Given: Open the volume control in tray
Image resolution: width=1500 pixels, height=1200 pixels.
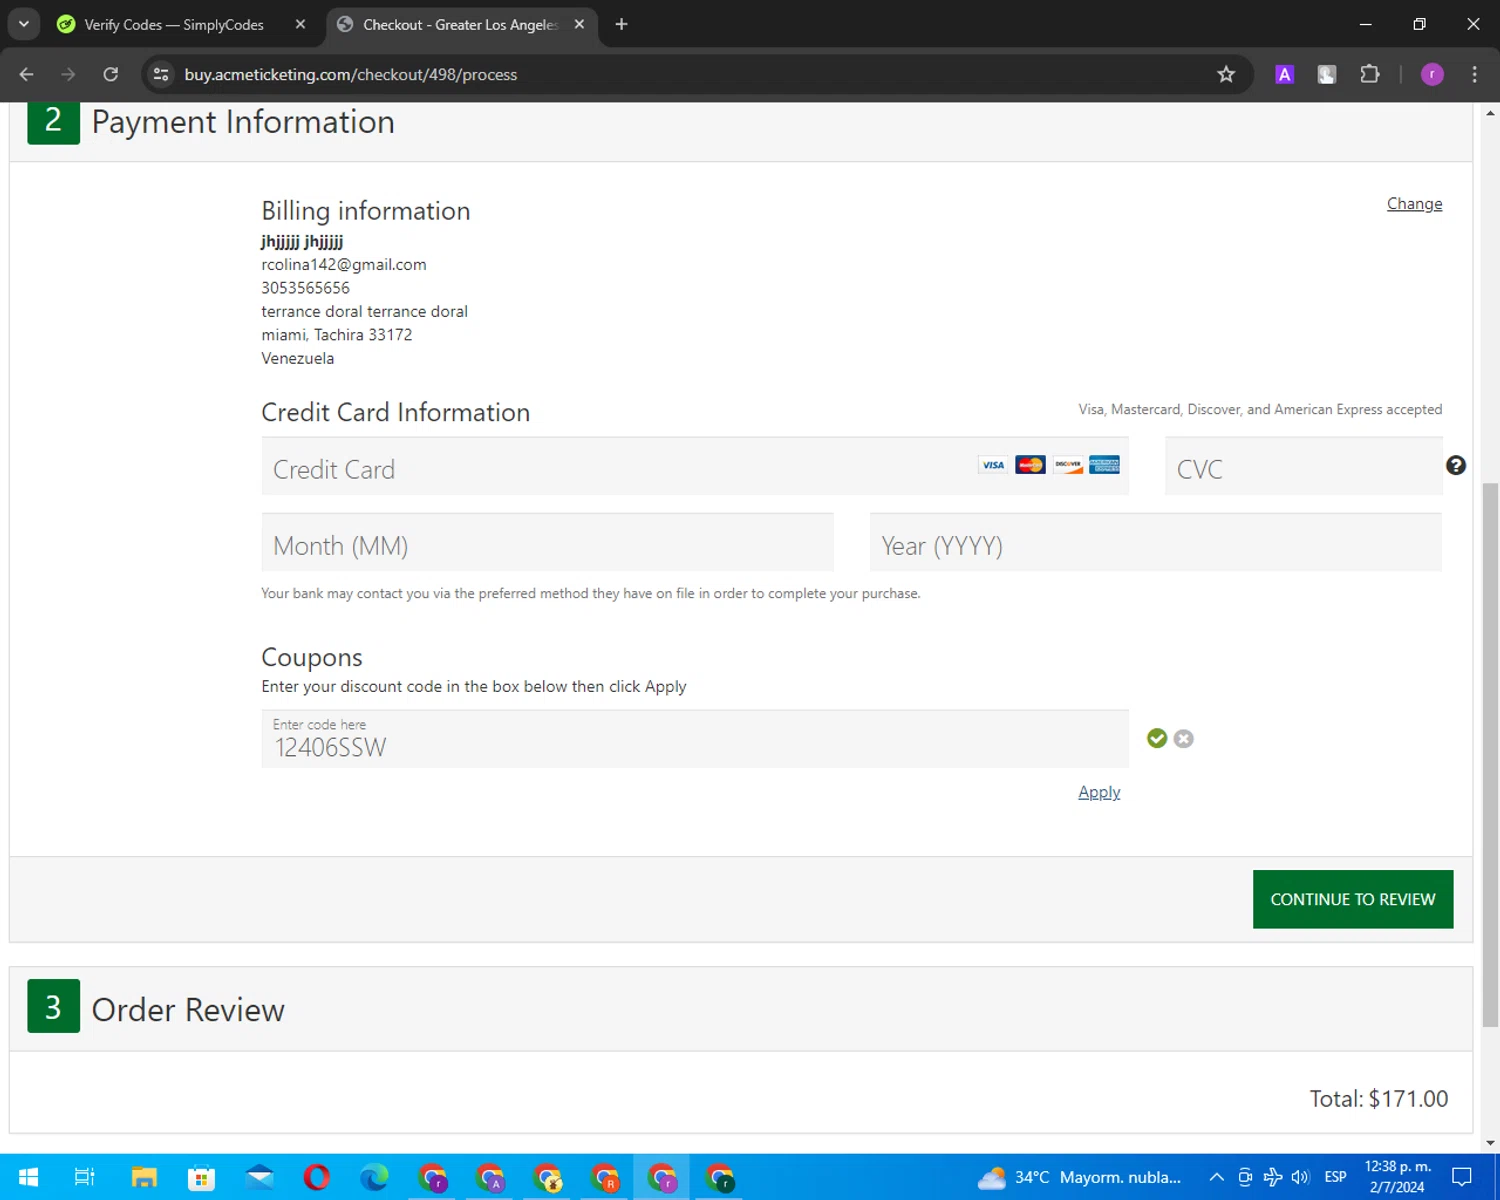Looking at the screenshot, I should tap(1300, 1177).
